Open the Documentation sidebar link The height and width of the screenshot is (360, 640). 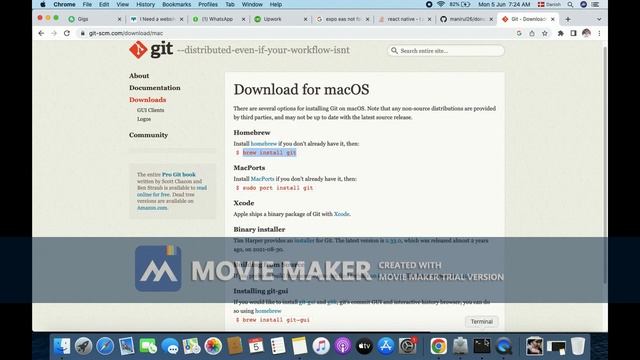[x=155, y=88]
